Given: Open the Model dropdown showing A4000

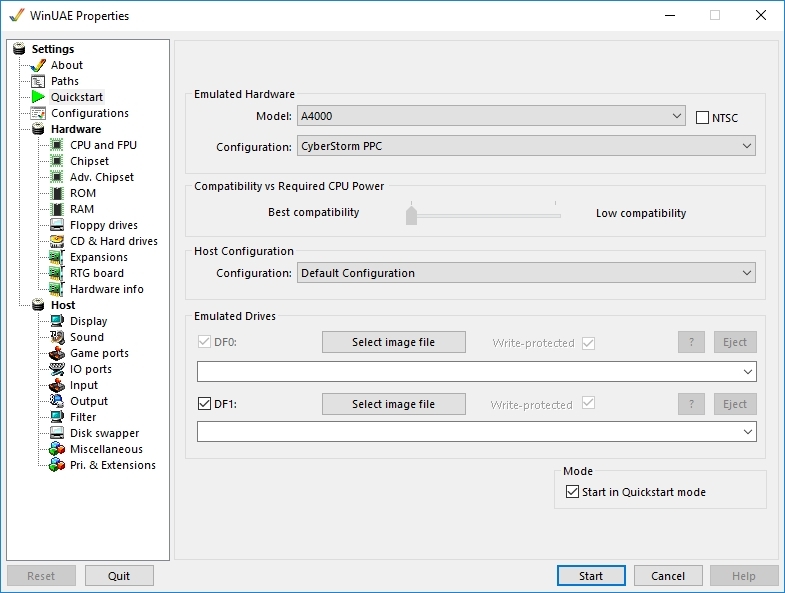Looking at the screenshot, I should tap(491, 116).
